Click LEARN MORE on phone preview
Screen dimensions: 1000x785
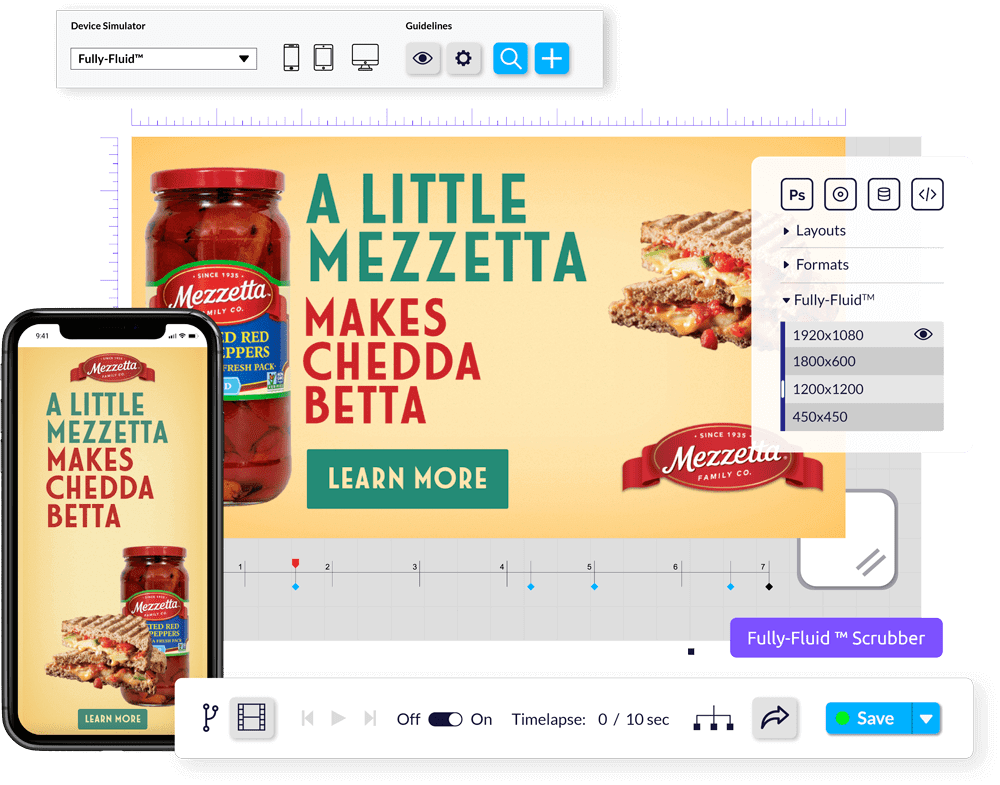pyautogui.click(x=113, y=719)
